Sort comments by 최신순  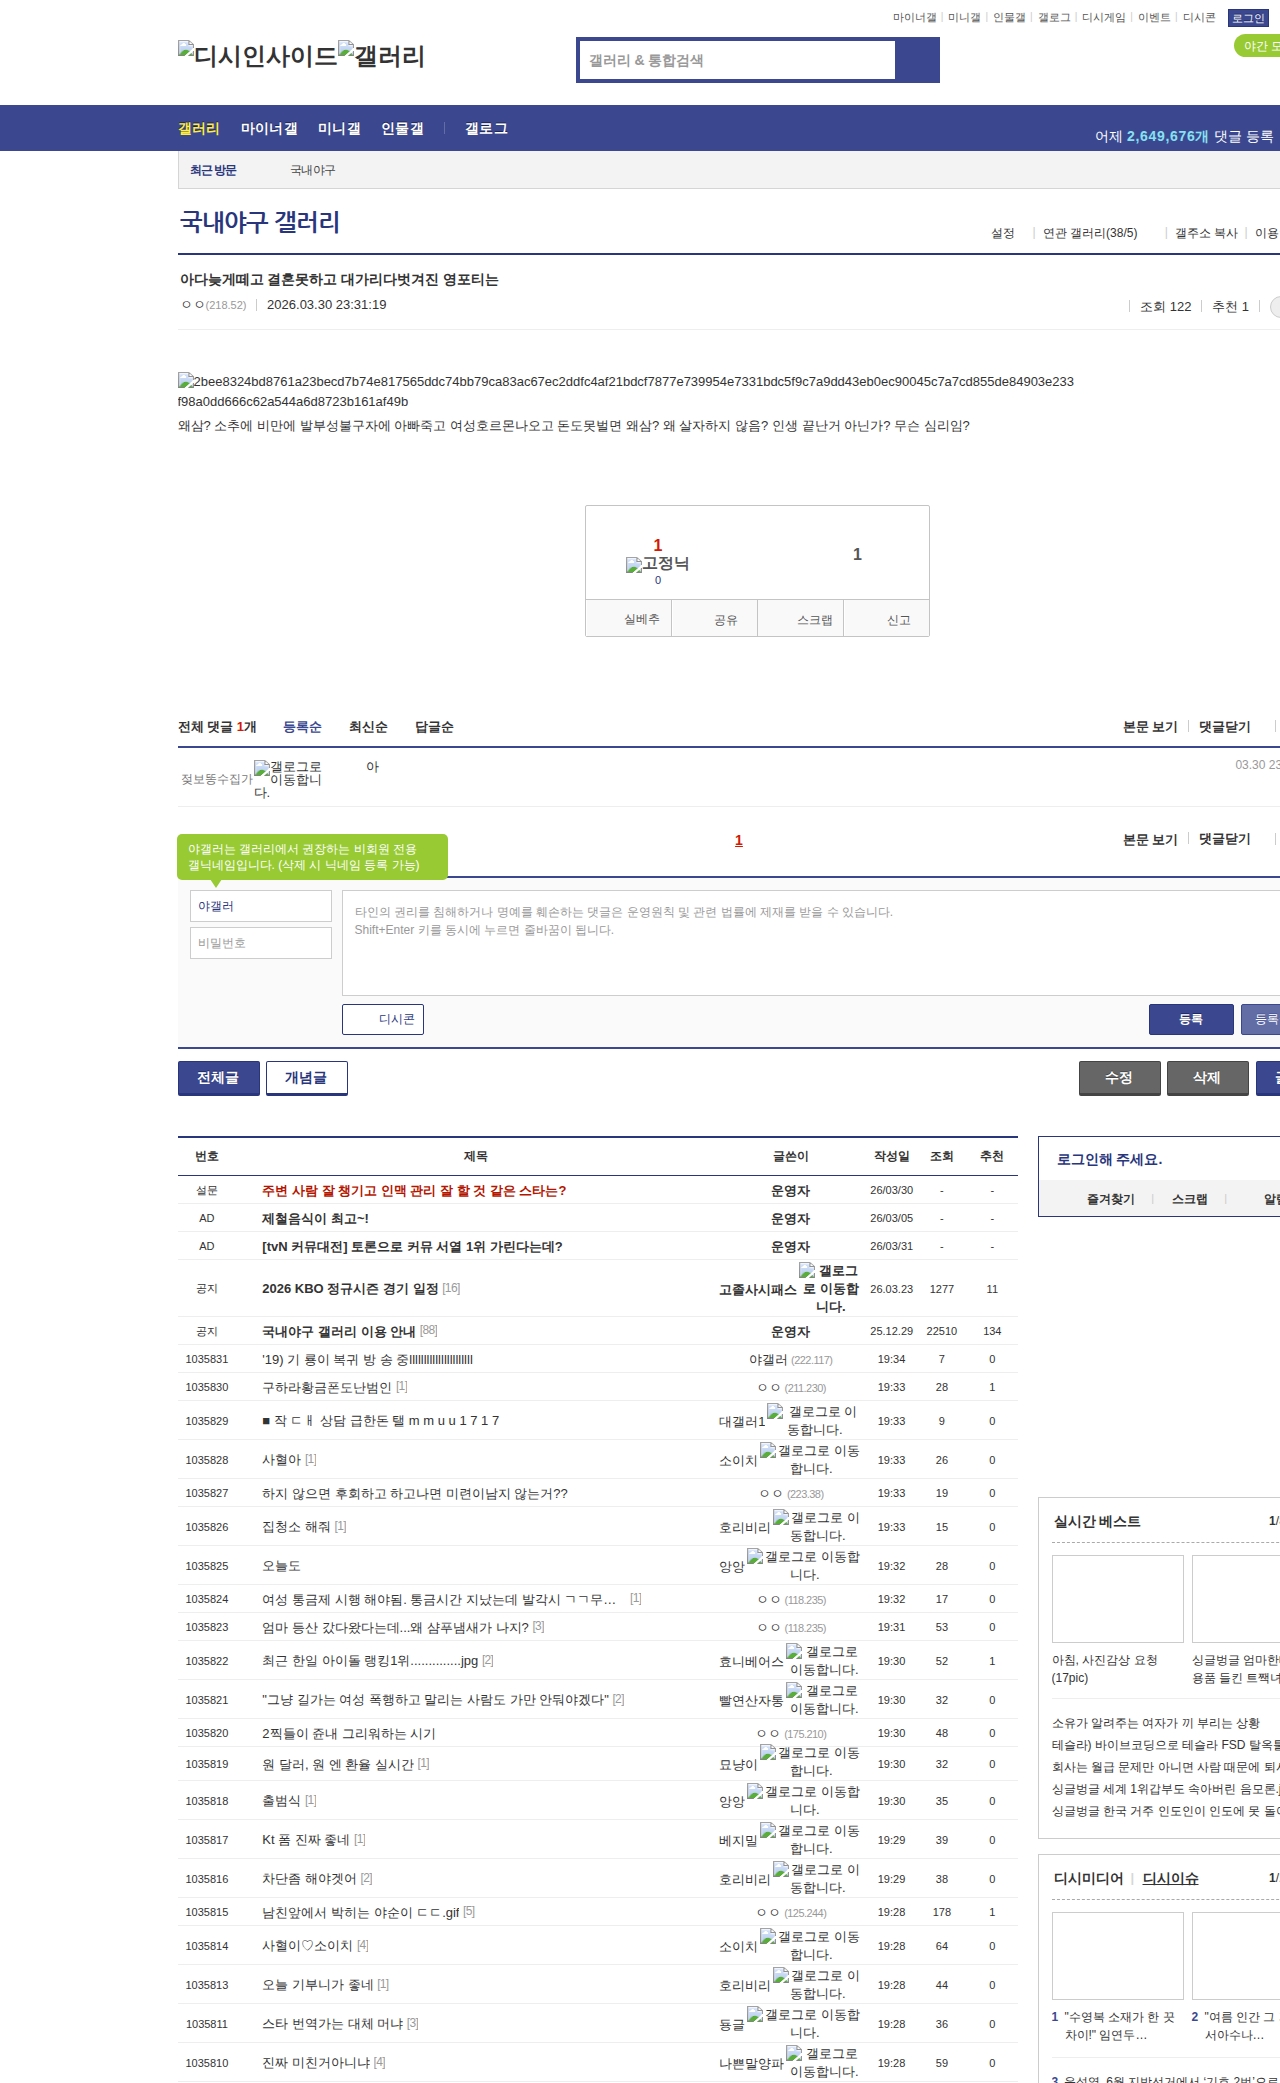click(368, 727)
